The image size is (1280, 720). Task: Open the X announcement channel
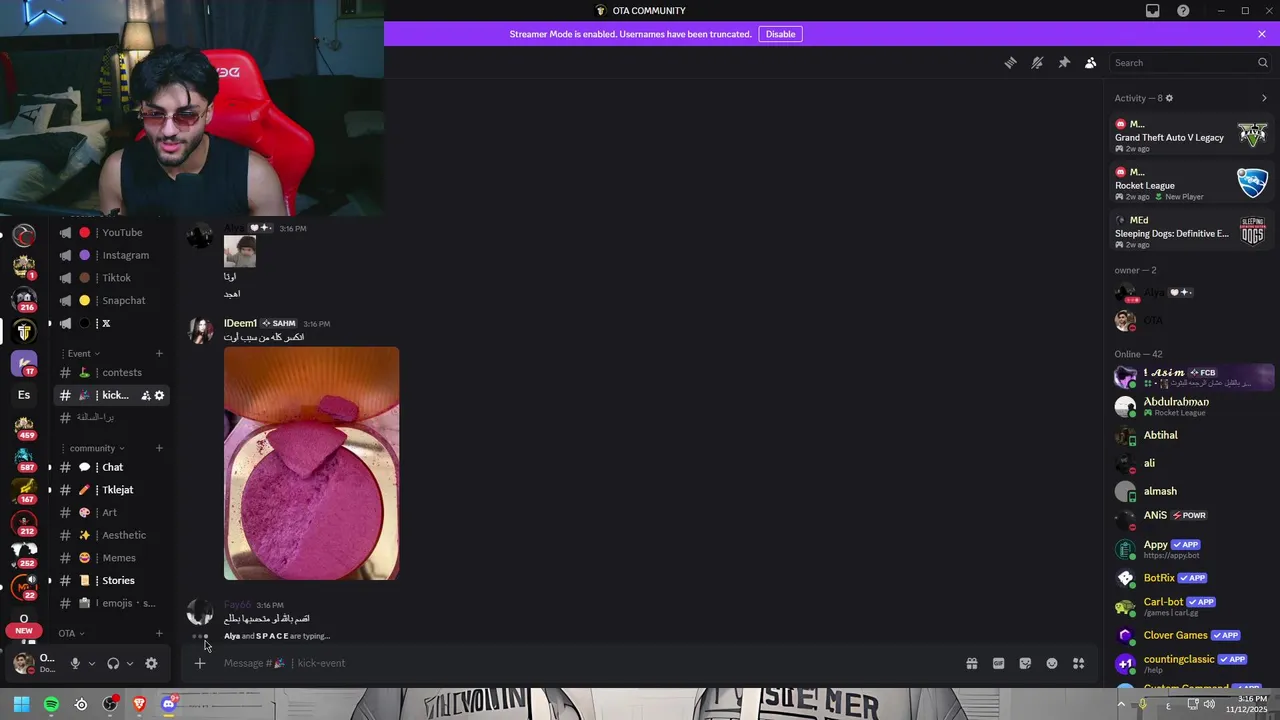point(110,323)
